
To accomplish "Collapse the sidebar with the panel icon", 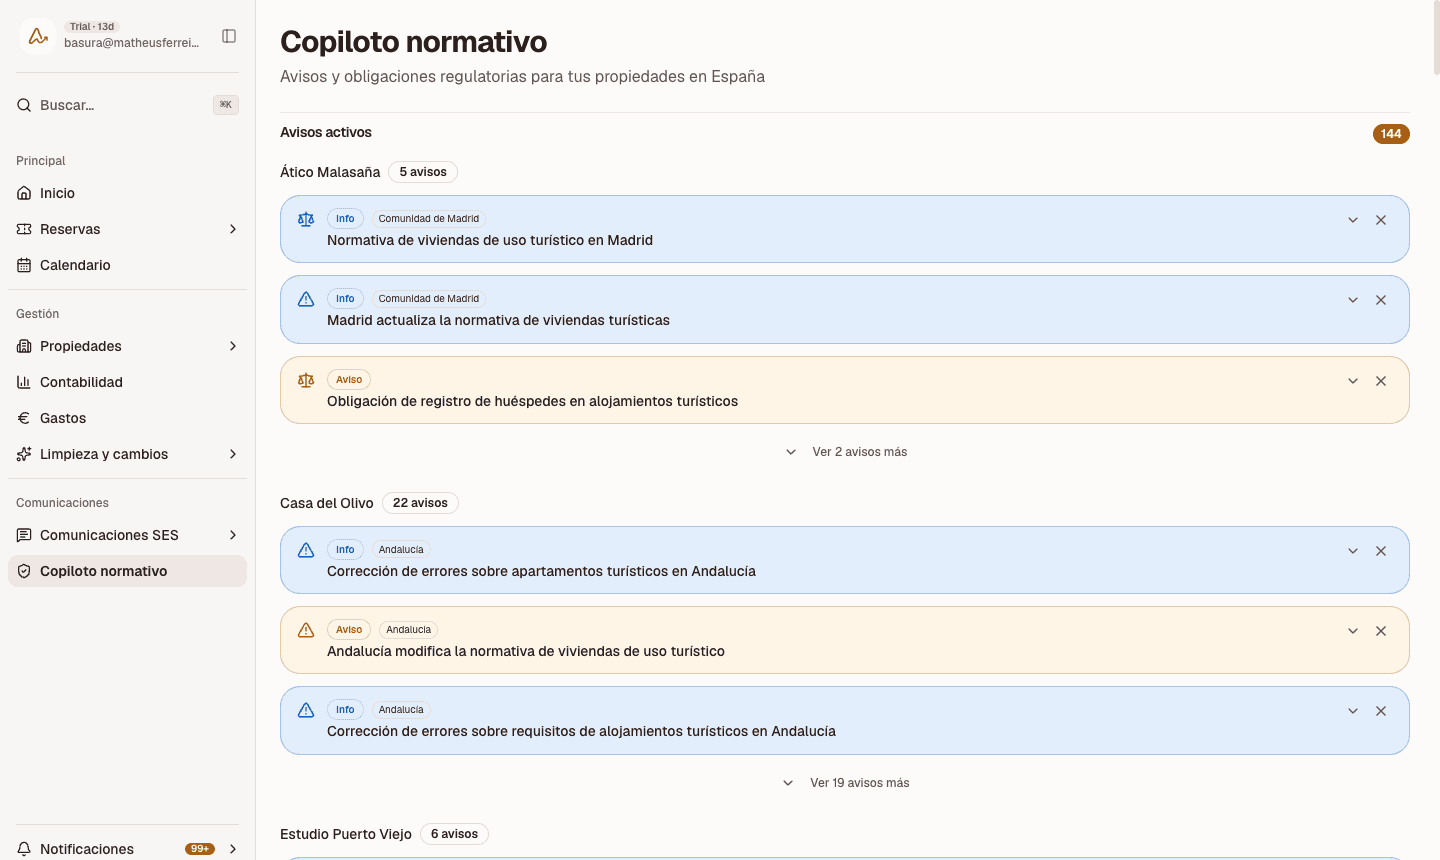I will [x=229, y=36].
